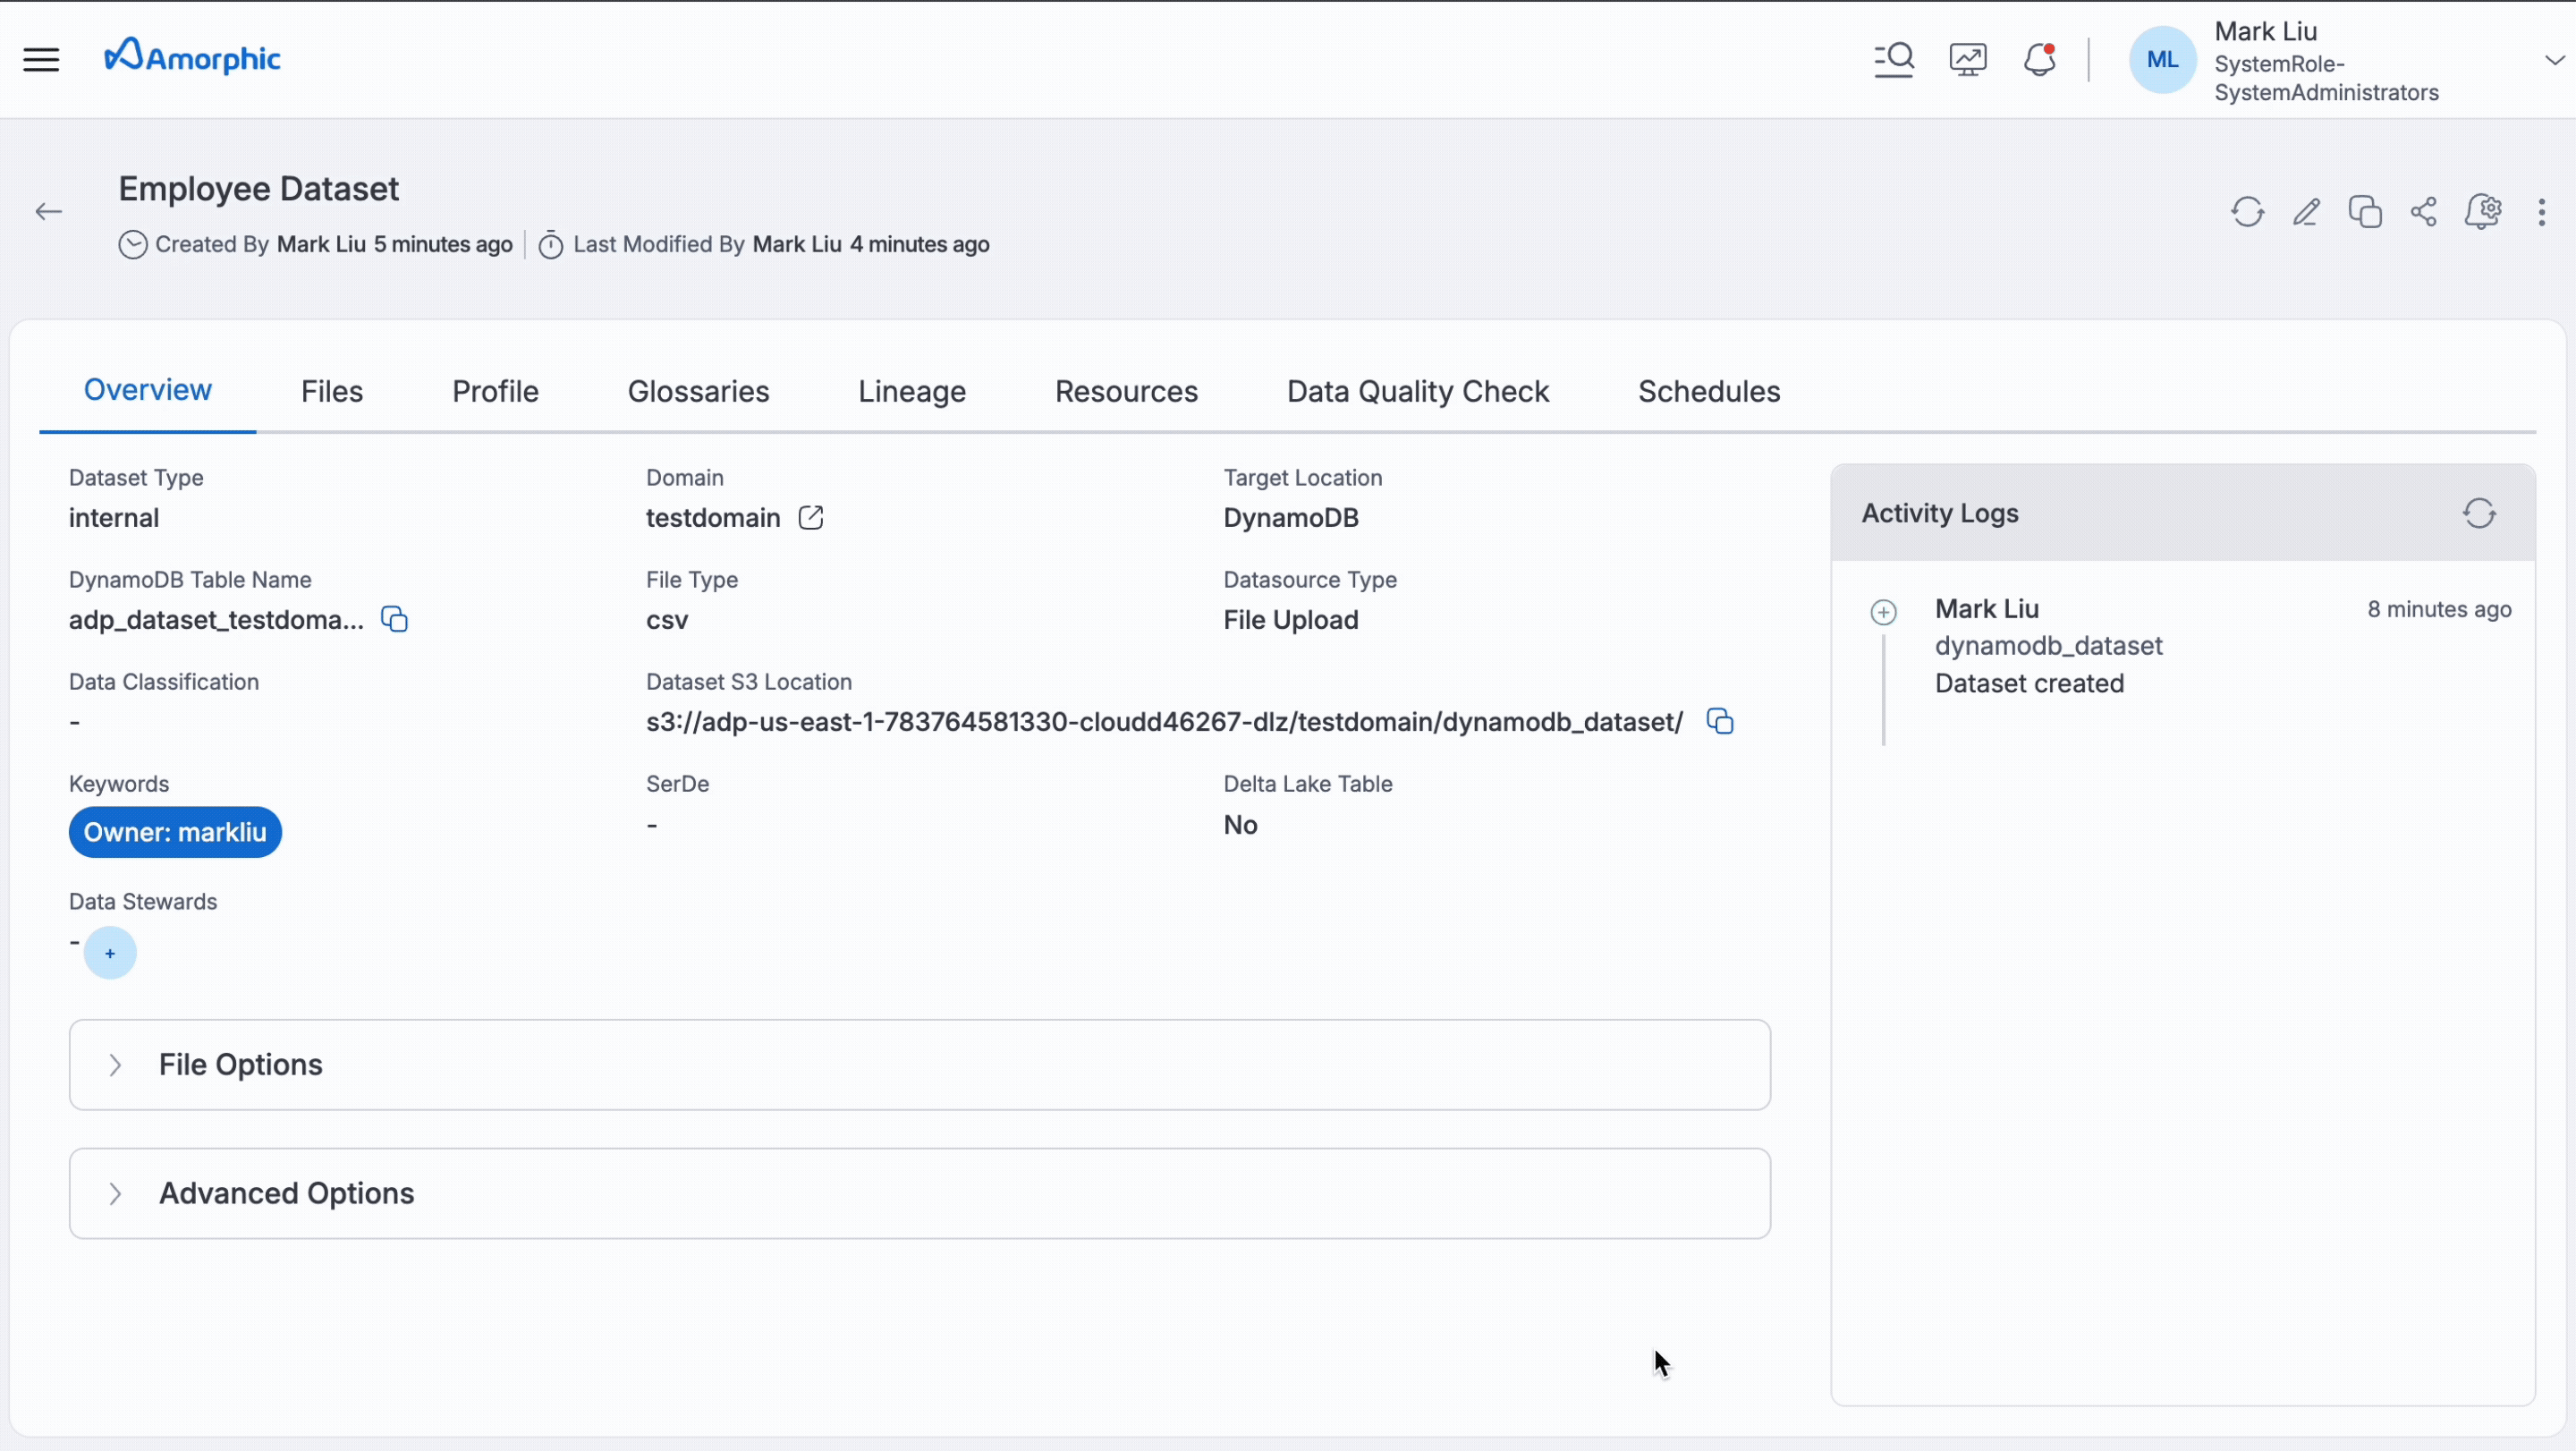Open global search in the top bar

(1894, 59)
